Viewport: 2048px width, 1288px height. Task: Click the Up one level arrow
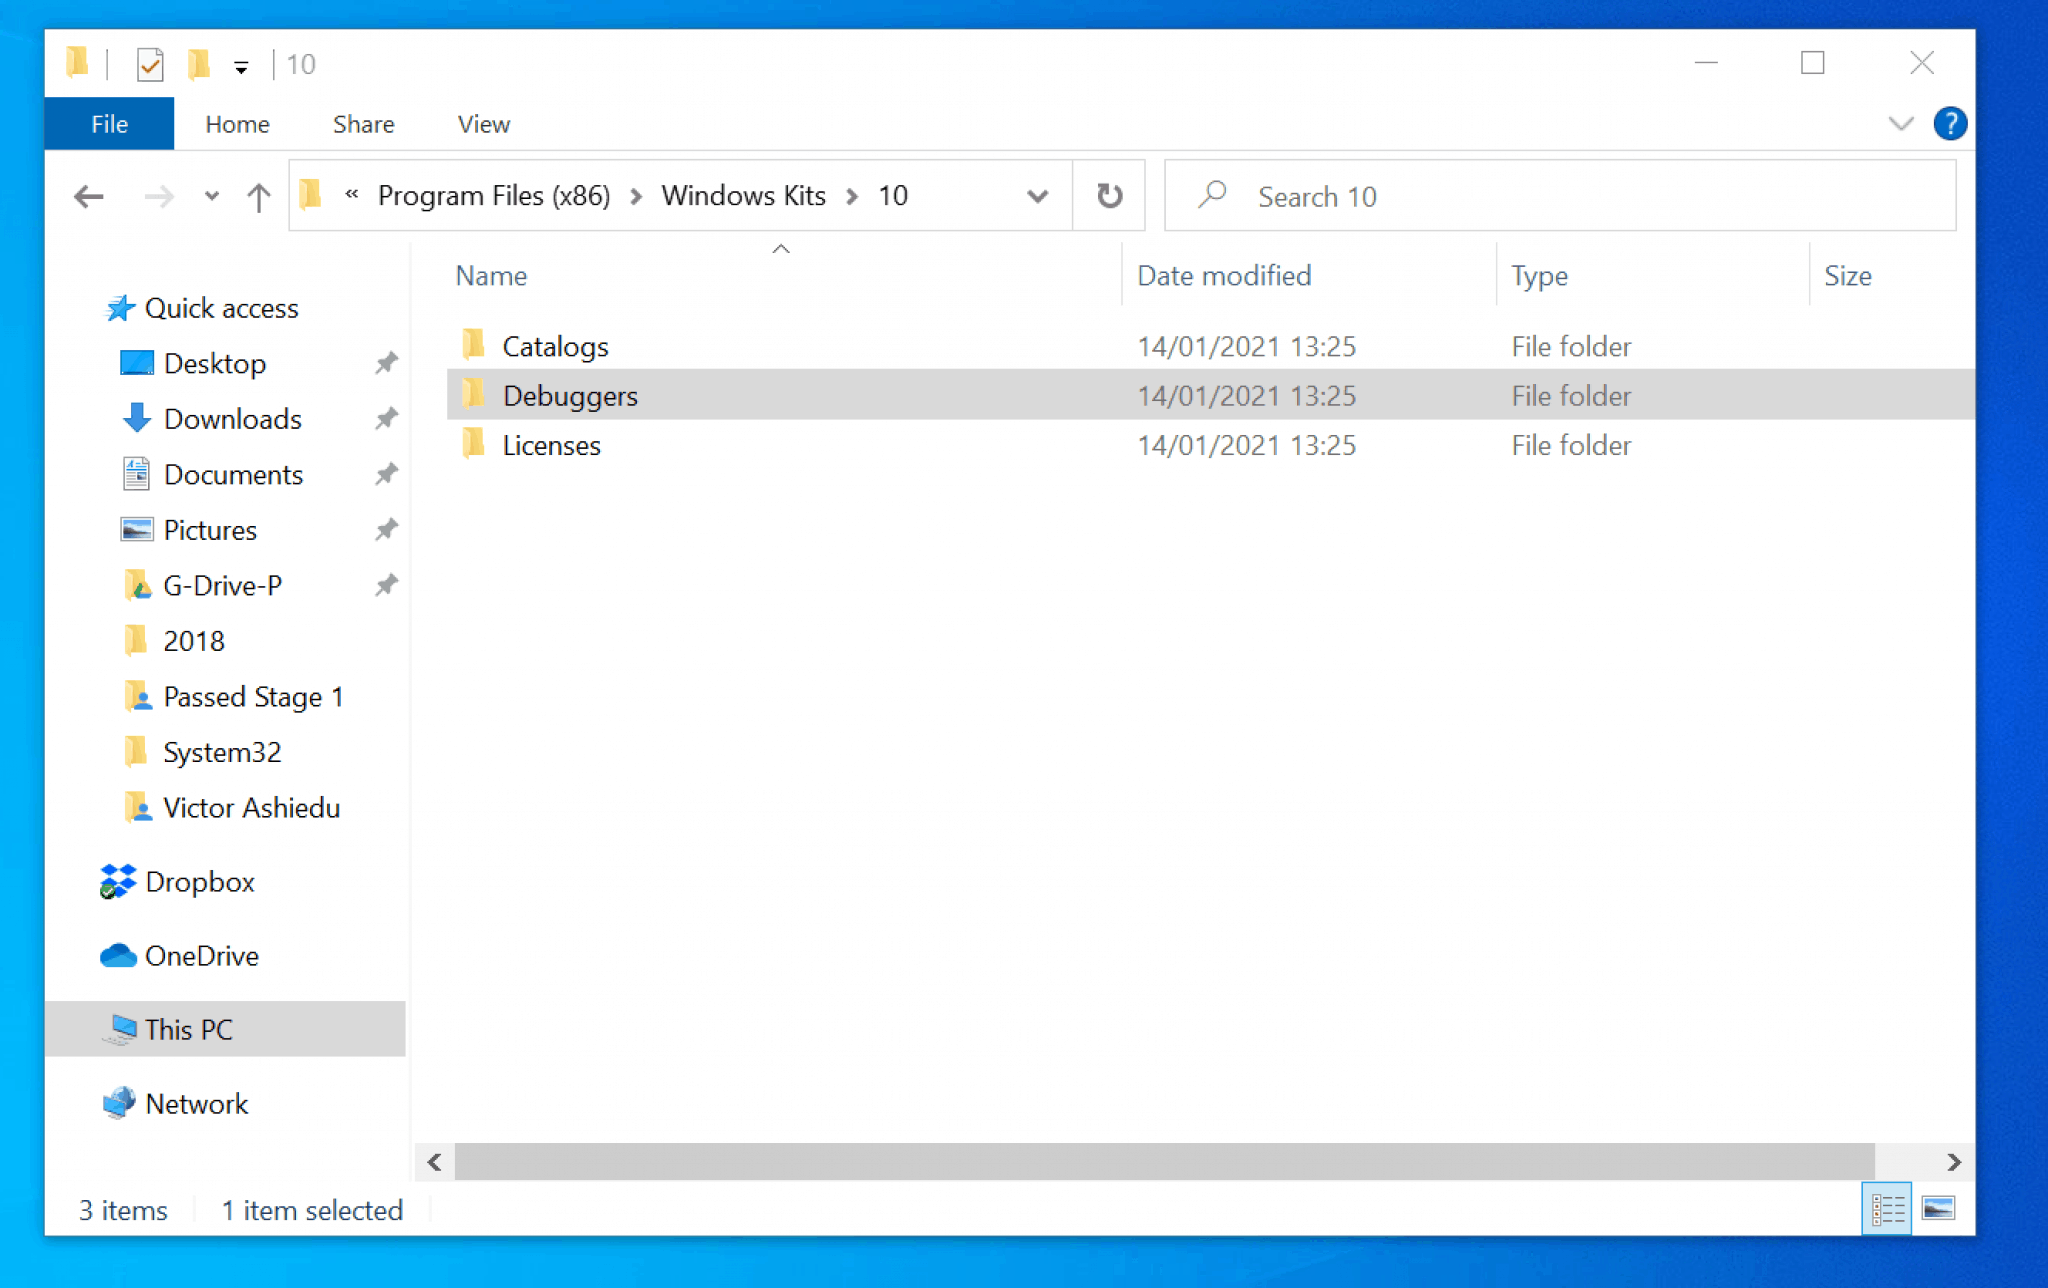click(x=258, y=196)
